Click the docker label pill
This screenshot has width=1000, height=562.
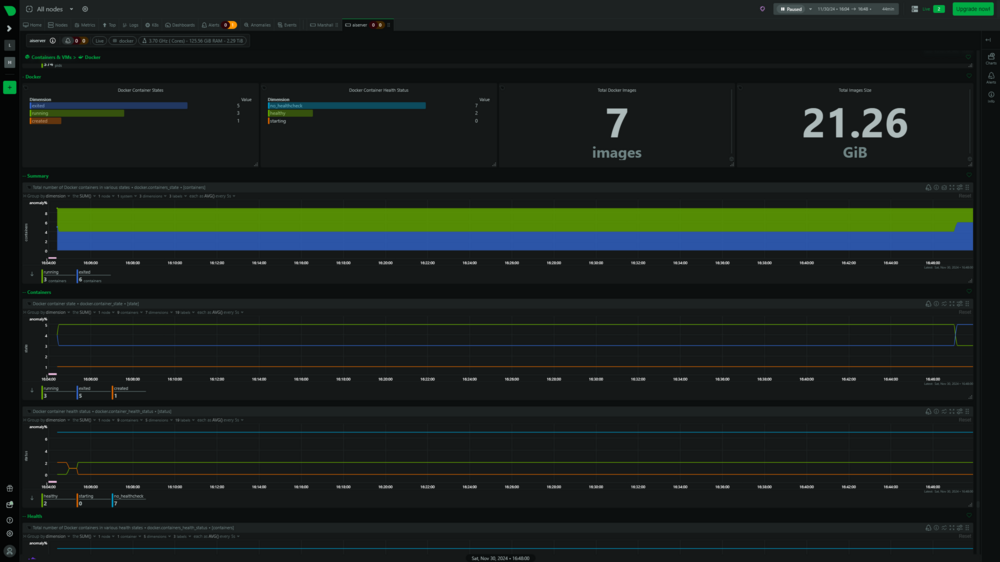click(123, 41)
